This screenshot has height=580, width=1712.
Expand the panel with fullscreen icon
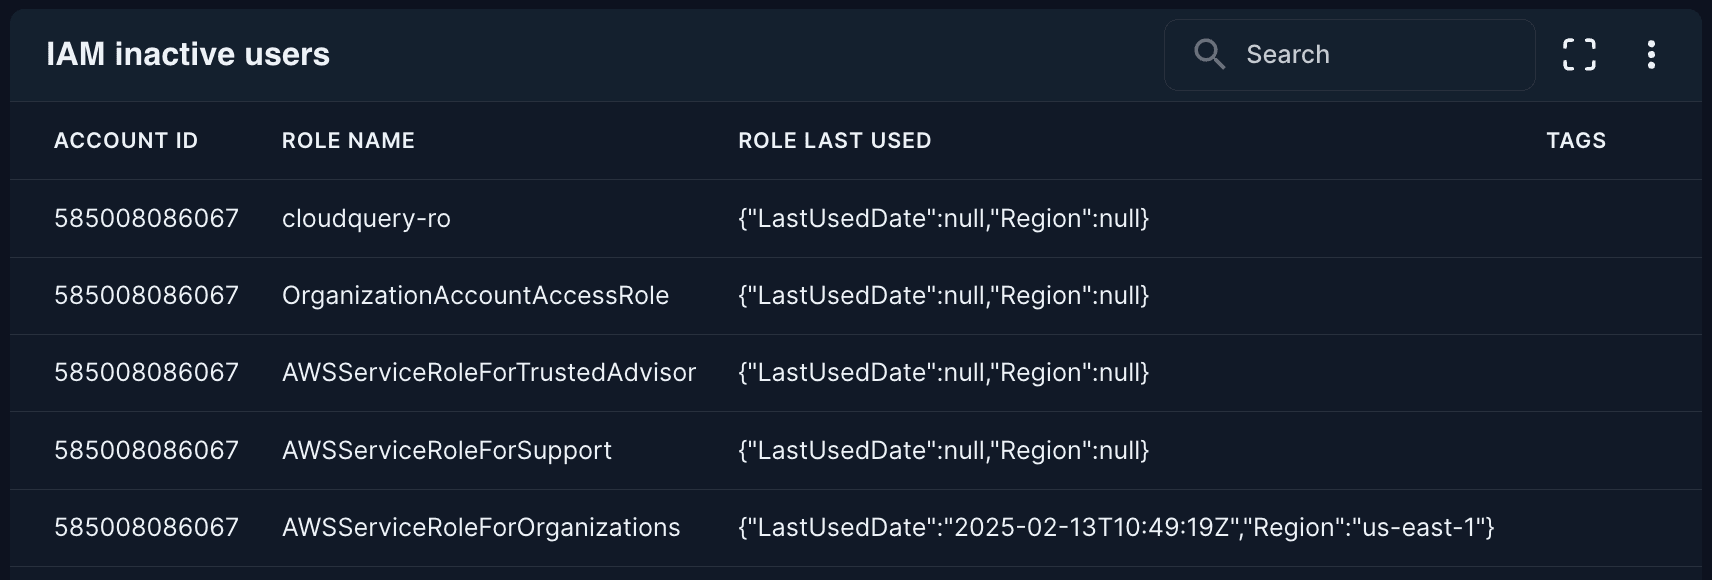[1579, 54]
